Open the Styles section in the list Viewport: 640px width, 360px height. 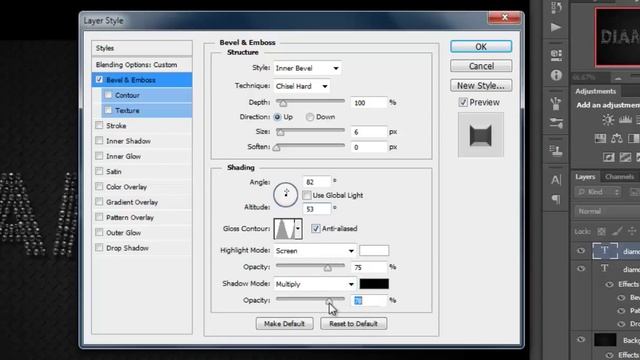(x=142, y=48)
